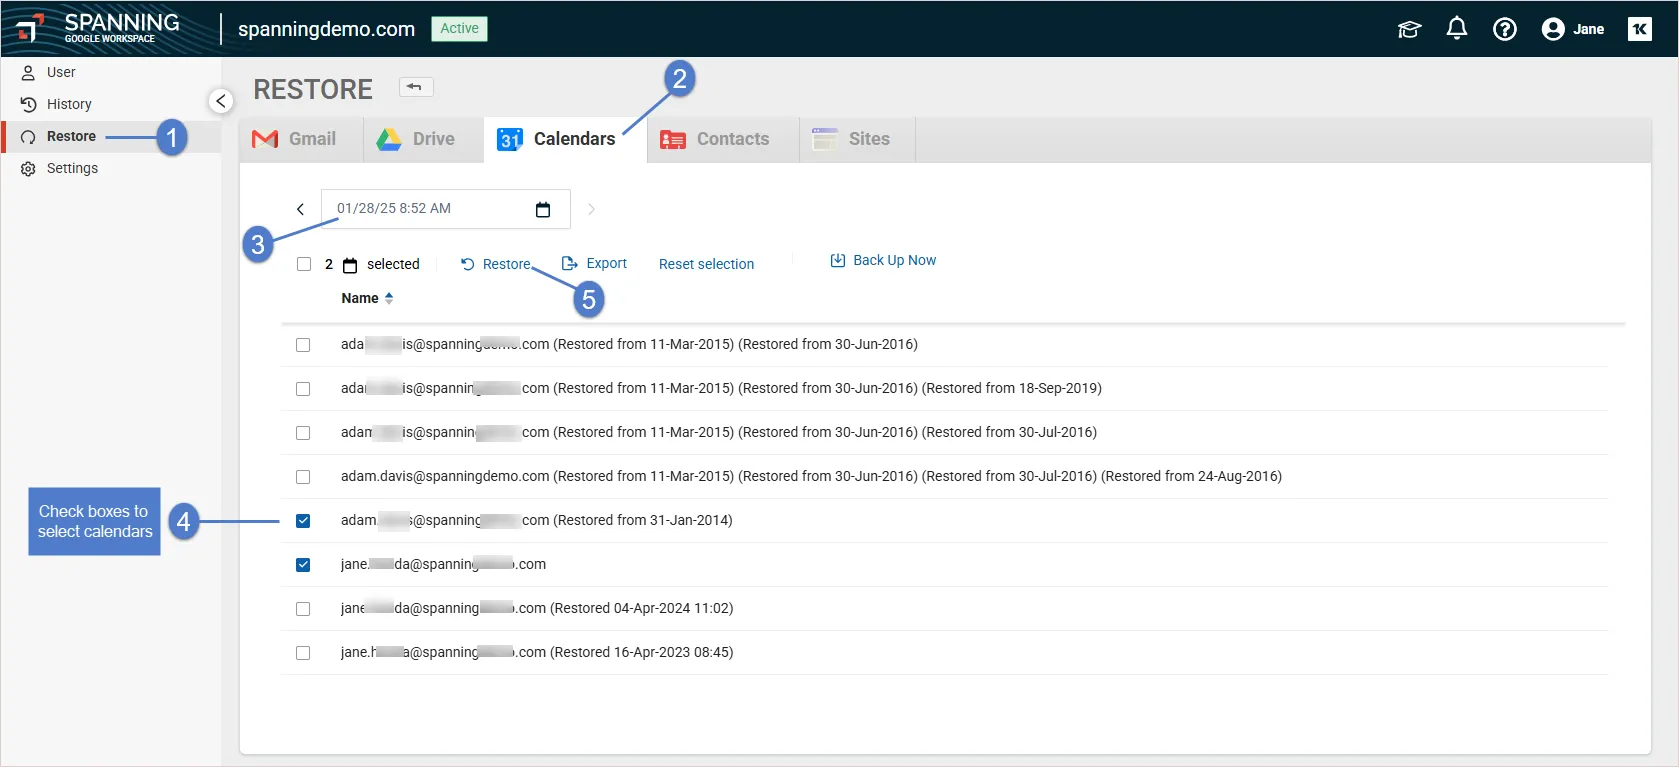Click the Kaseya K logo icon
Viewport: 1679px width, 767px height.
(x=1640, y=29)
